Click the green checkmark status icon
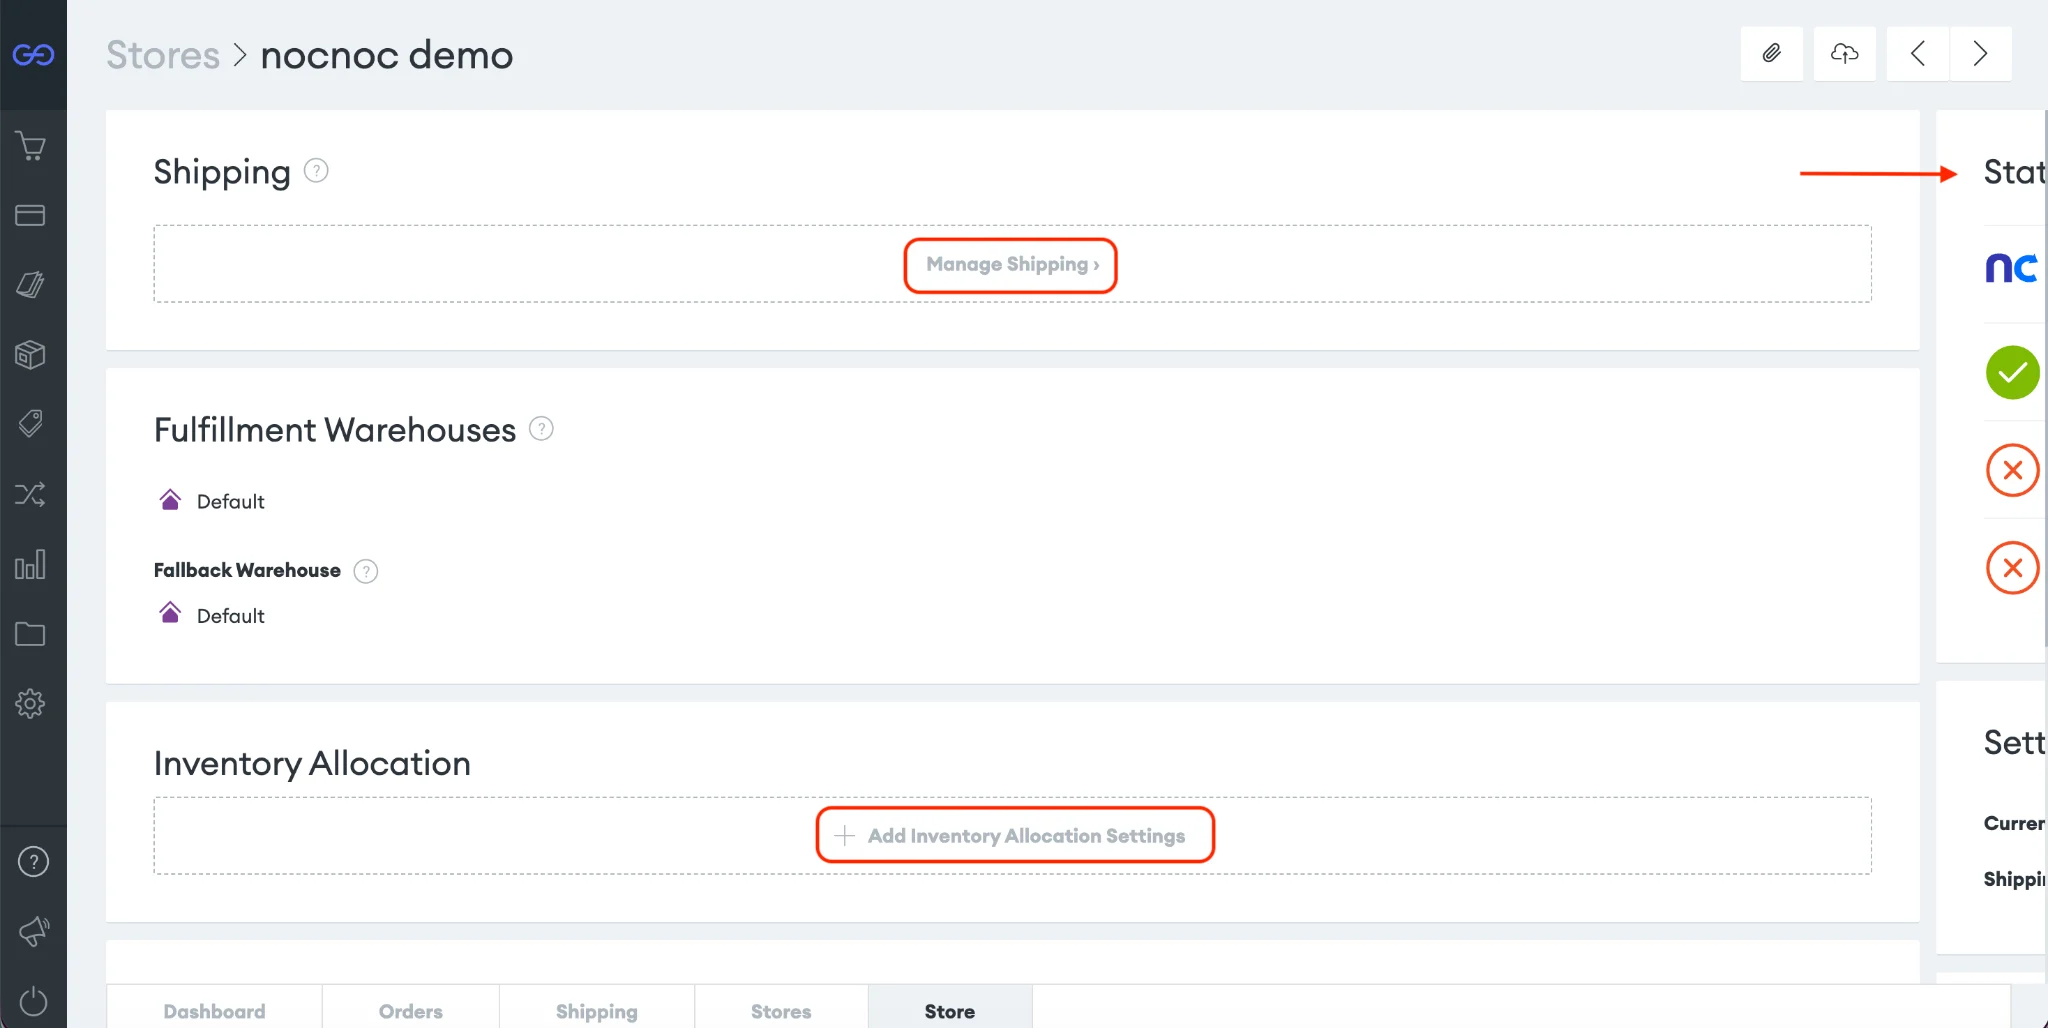Image resolution: width=2048 pixels, height=1028 pixels. tap(2012, 373)
